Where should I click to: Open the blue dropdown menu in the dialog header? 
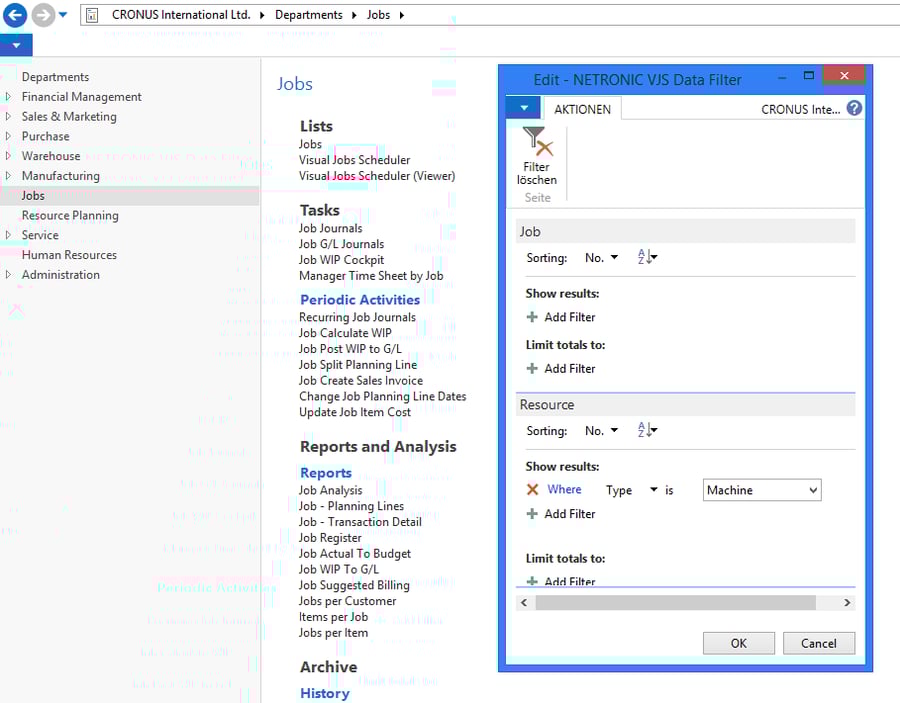coord(521,108)
